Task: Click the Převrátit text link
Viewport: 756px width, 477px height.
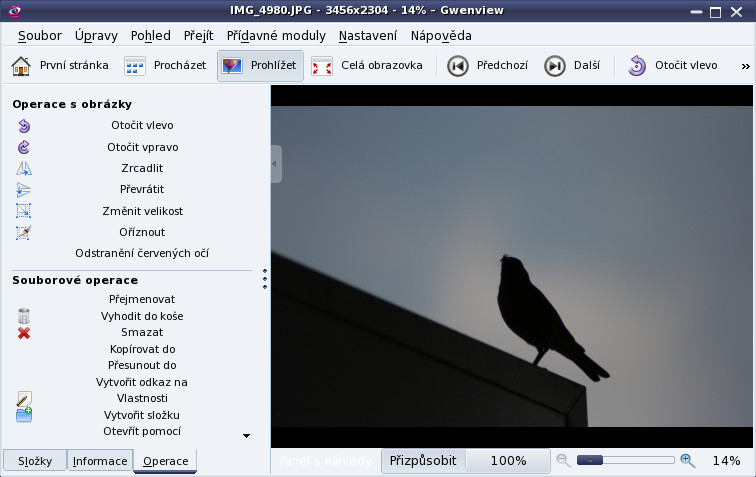Action: click(x=142, y=190)
